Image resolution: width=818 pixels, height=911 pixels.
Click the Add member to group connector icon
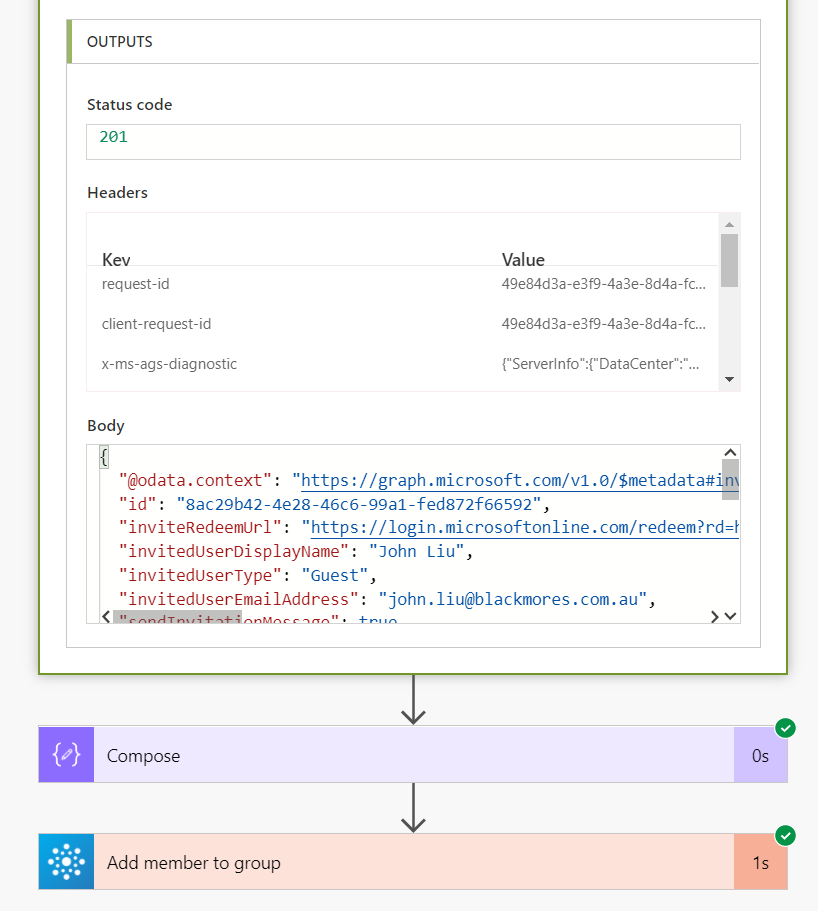point(66,862)
